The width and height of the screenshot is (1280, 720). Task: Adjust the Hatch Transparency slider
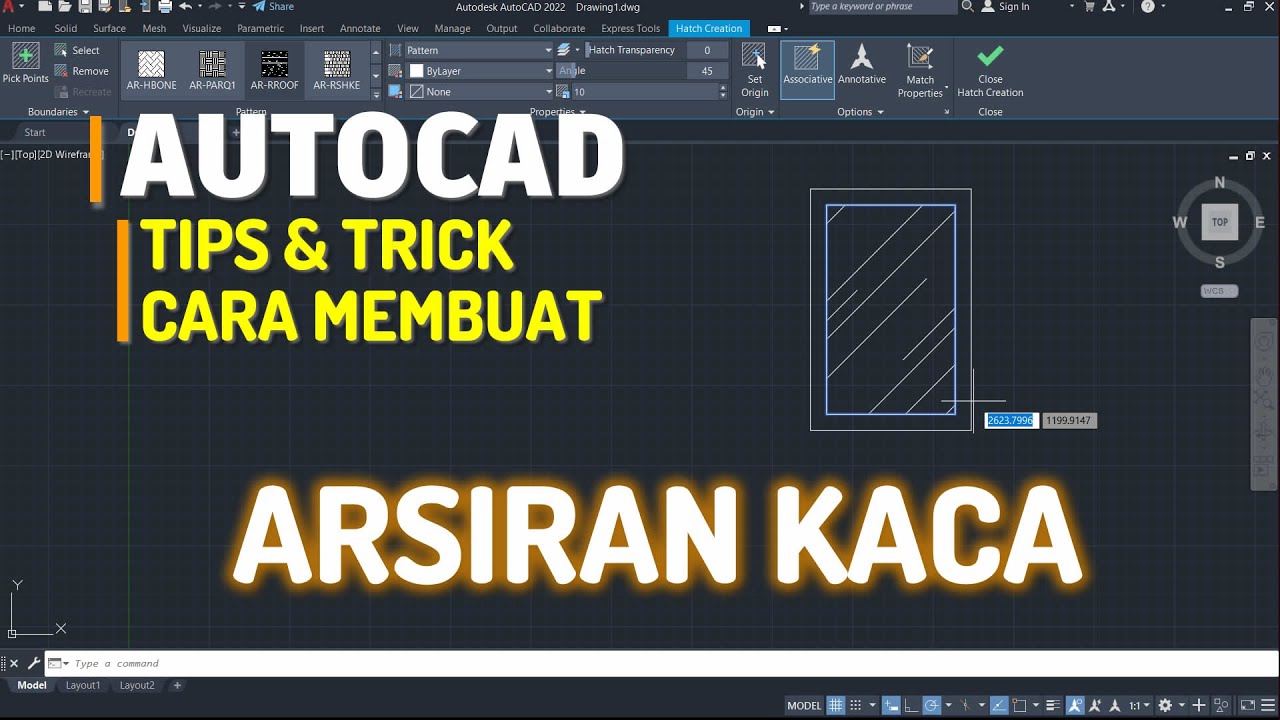pyautogui.click(x=632, y=50)
